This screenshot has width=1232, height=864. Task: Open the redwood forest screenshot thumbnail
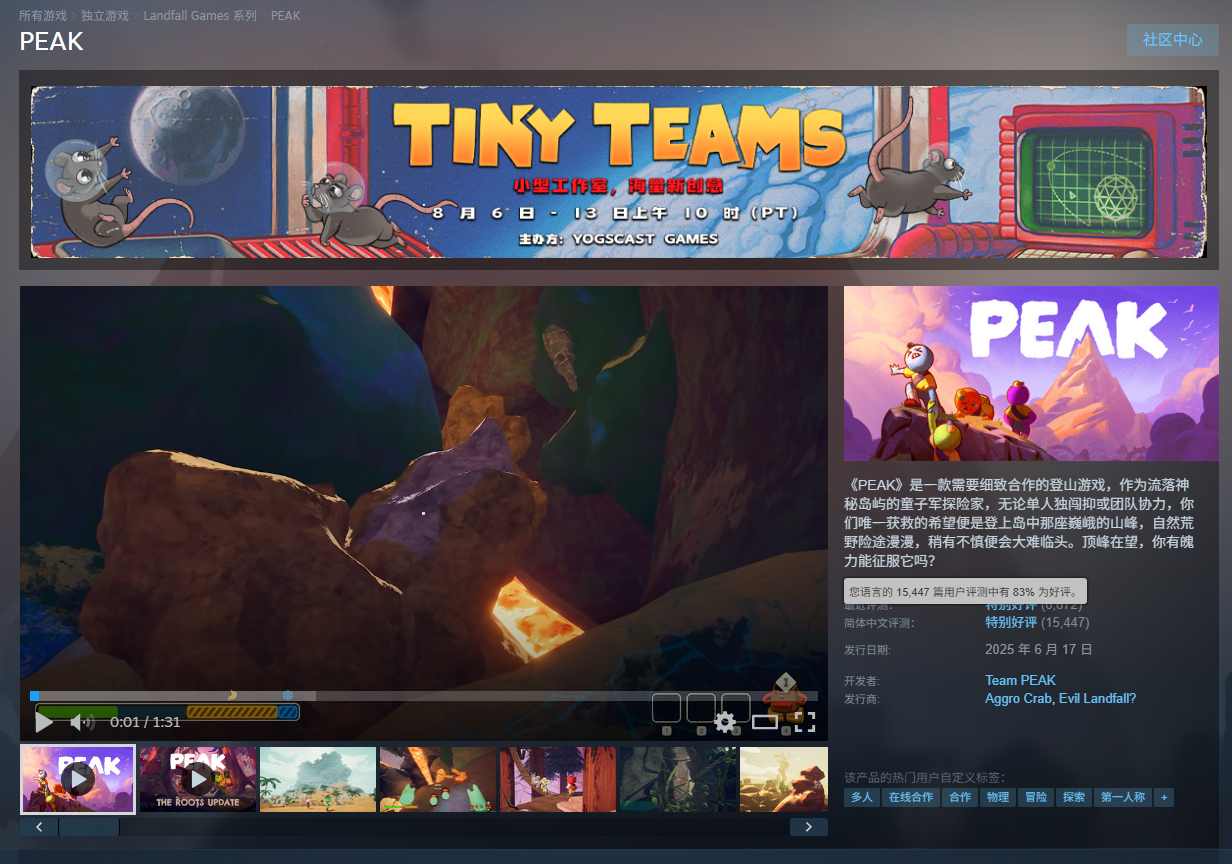558,778
